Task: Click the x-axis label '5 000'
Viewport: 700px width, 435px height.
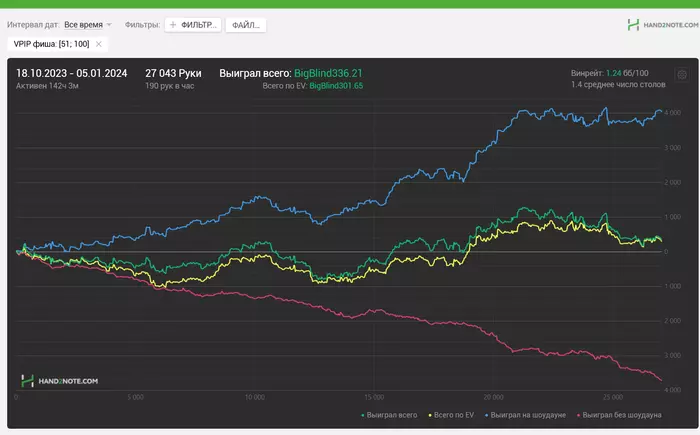Action: click(x=135, y=397)
